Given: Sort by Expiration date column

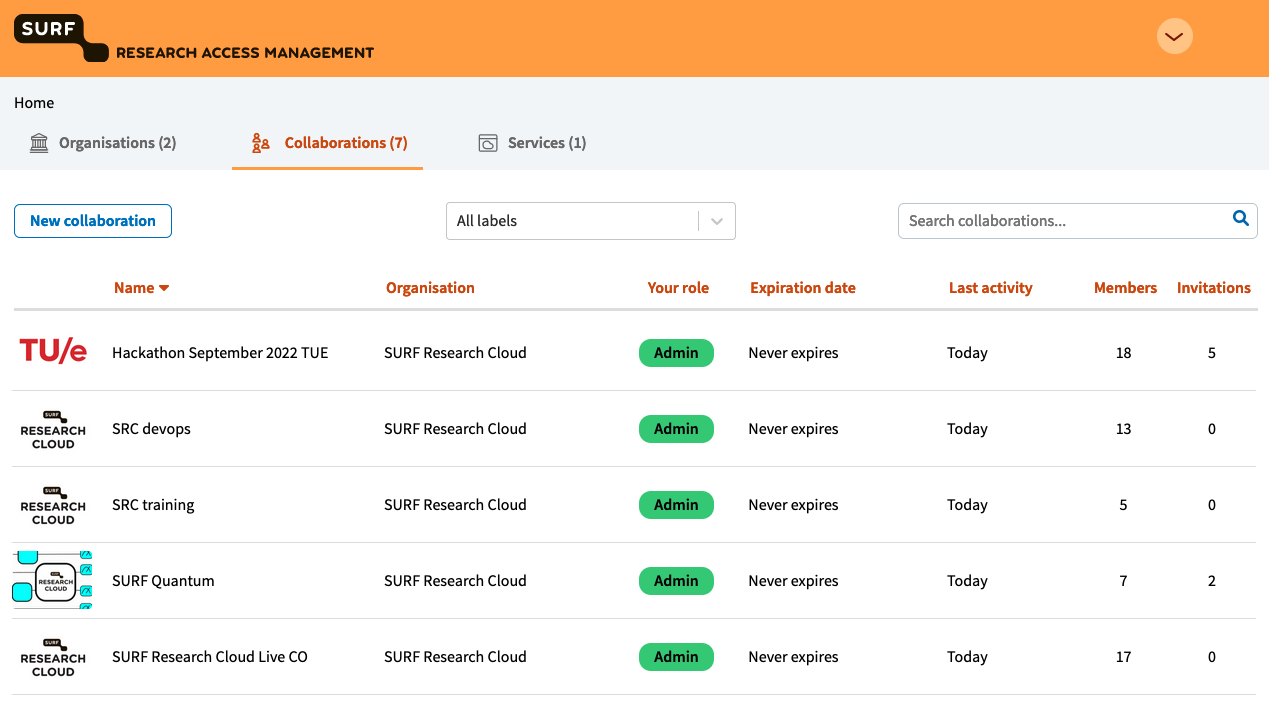Looking at the screenshot, I should tap(803, 288).
